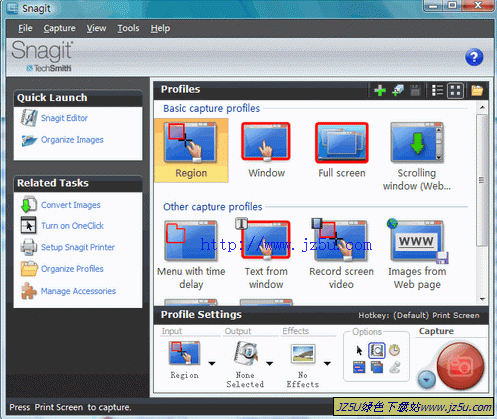Choose the Full screen capture profile

[342, 150]
